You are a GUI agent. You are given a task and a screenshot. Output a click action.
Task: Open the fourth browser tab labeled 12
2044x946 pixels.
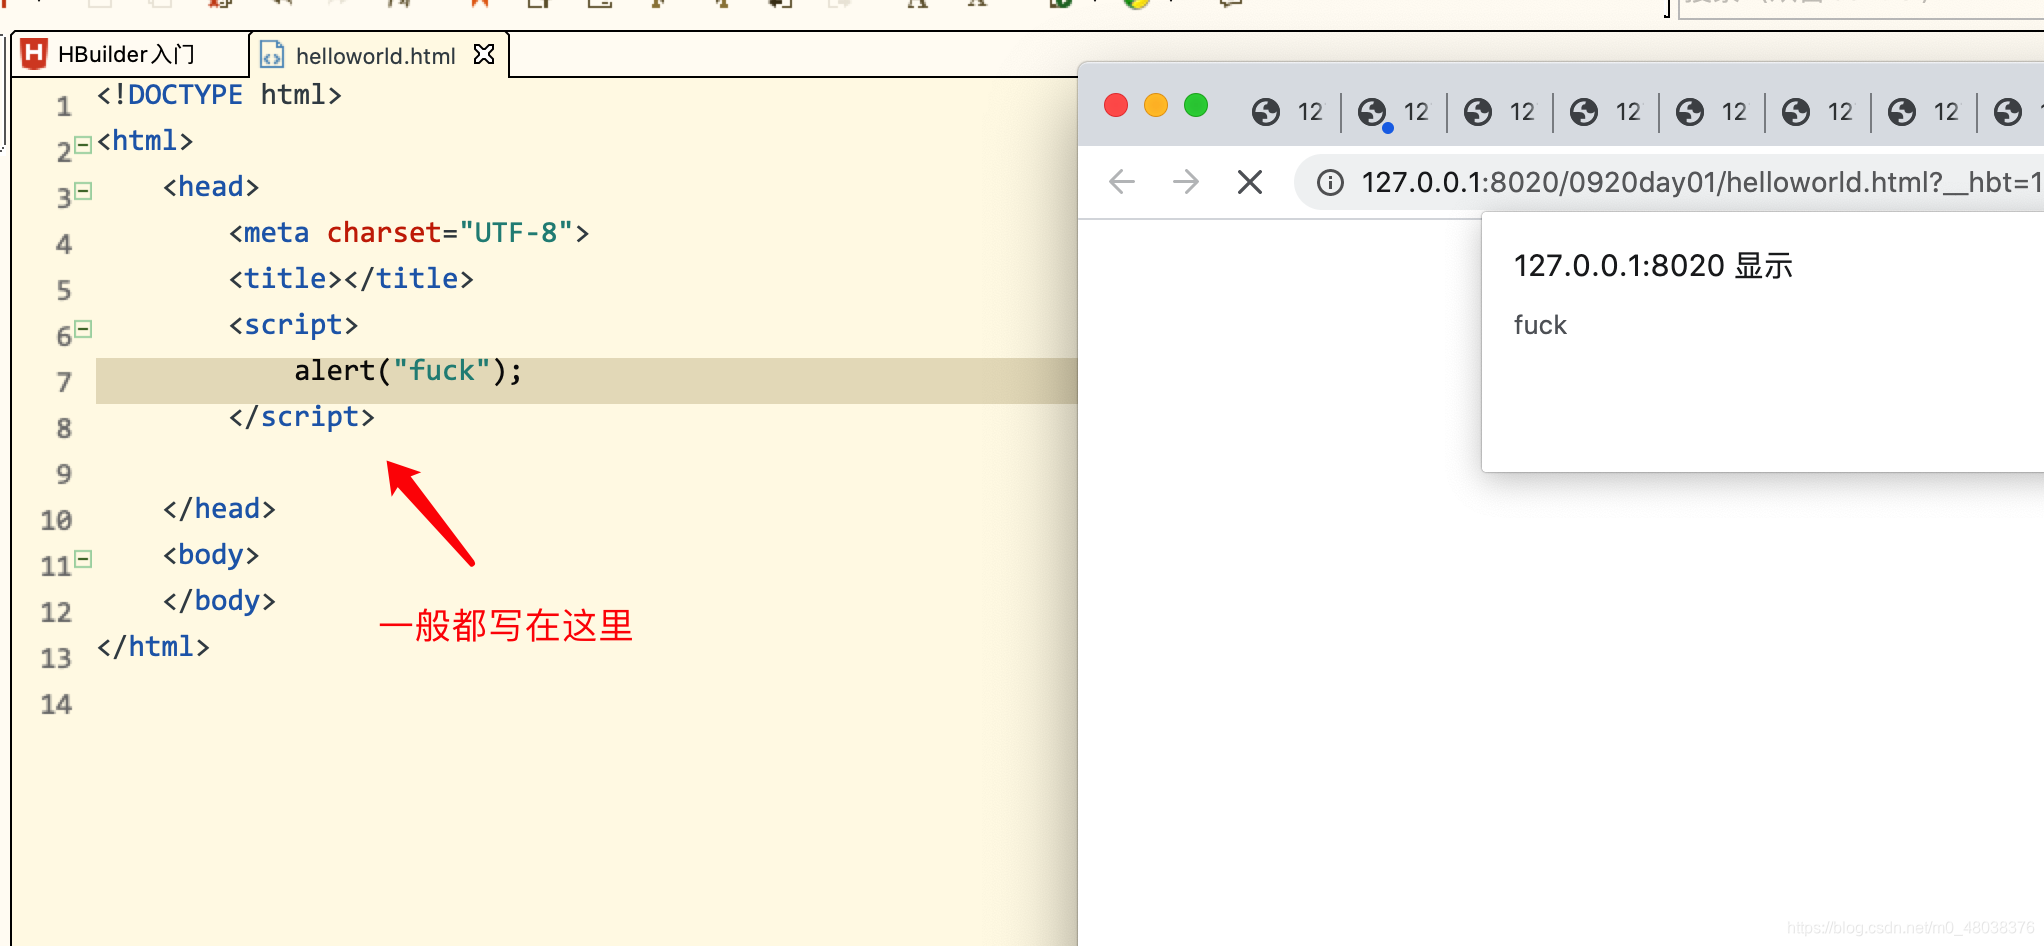(x=1606, y=112)
